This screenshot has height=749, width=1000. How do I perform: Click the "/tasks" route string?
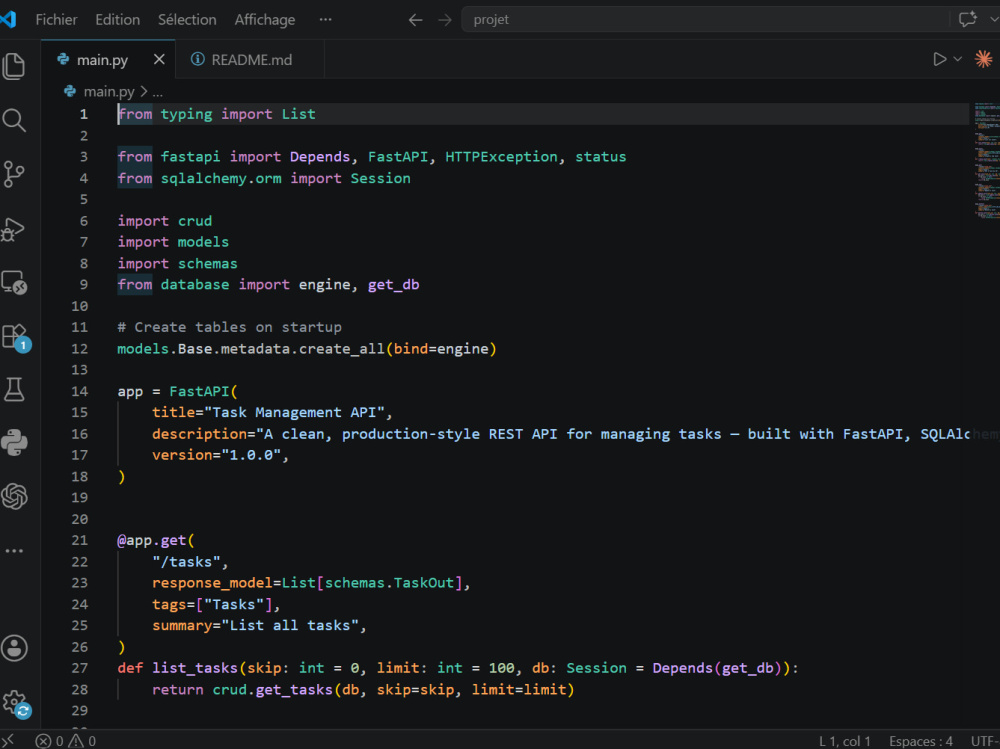tap(186, 562)
